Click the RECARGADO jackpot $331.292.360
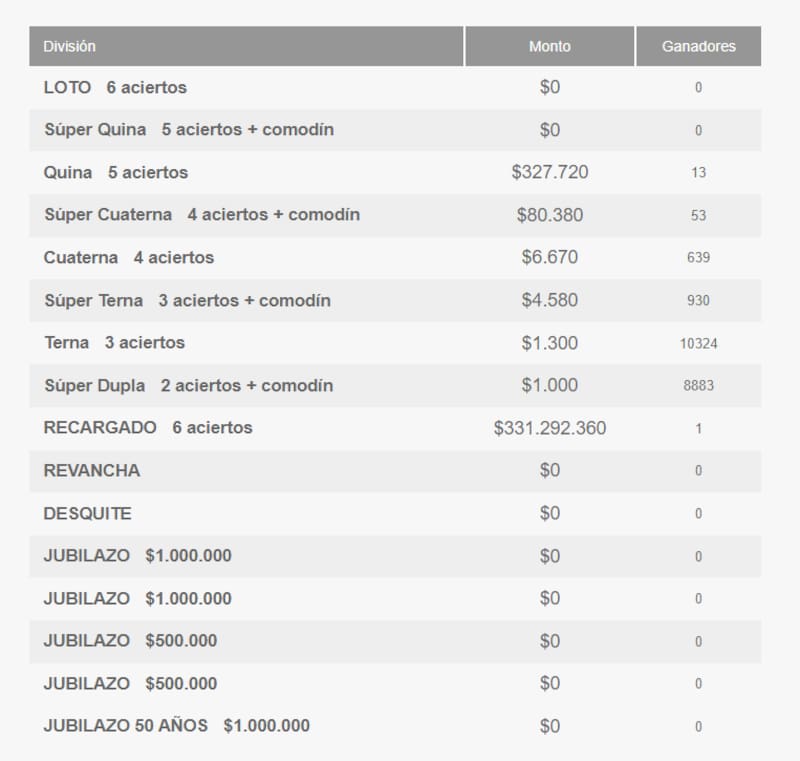The width and height of the screenshot is (800, 761). click(549, 428)
